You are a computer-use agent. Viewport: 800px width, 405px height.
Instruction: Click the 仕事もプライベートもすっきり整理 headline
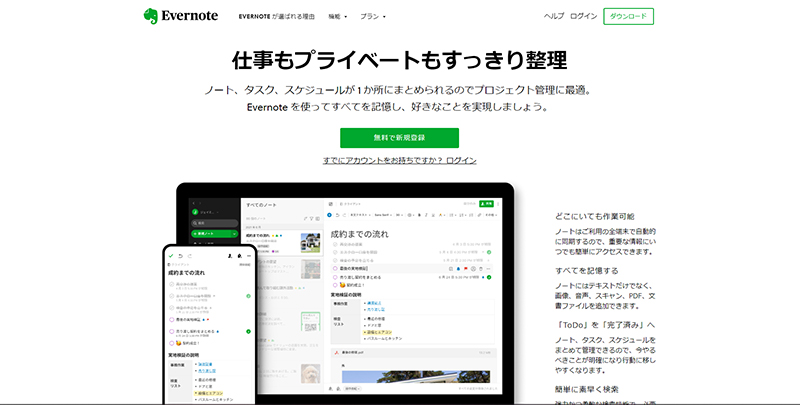point(399,60)
